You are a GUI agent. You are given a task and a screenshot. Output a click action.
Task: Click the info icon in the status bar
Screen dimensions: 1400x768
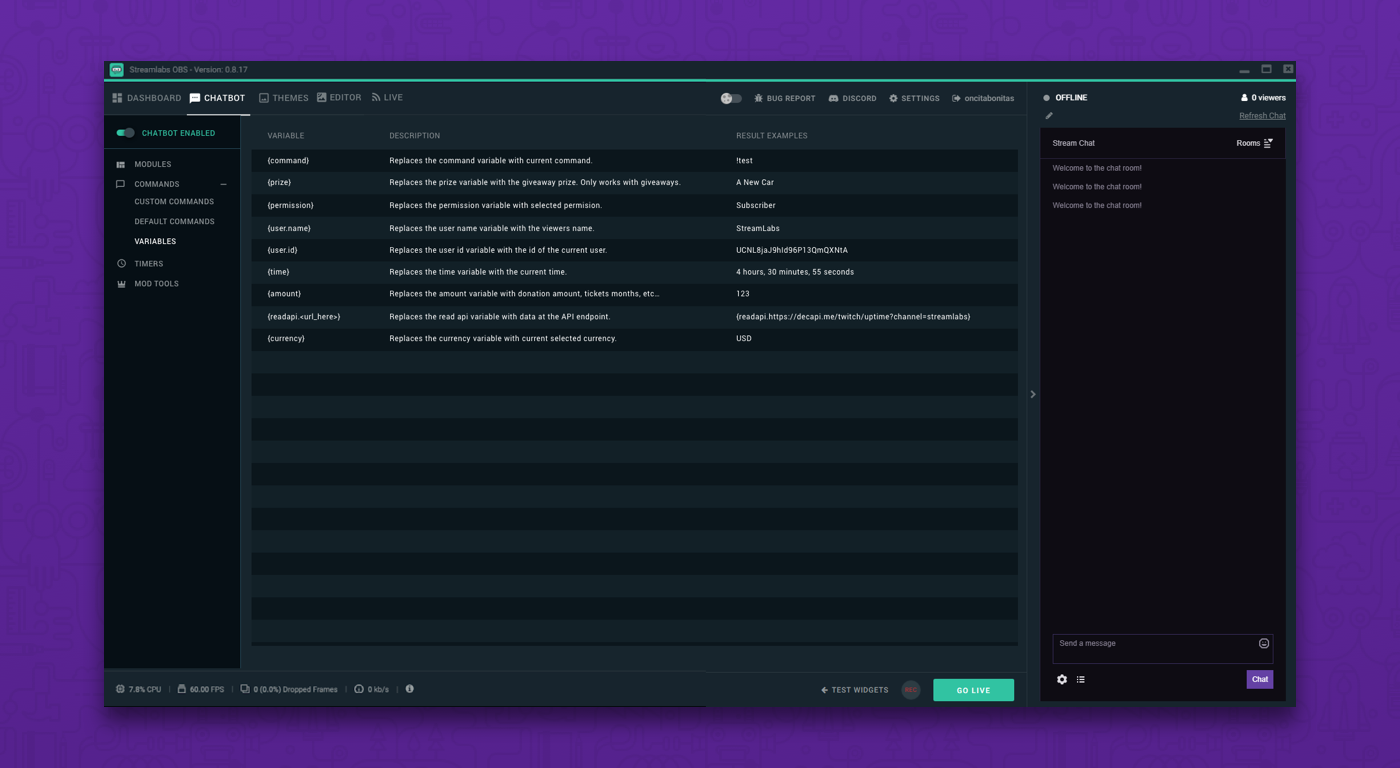(x=410, y=689)
